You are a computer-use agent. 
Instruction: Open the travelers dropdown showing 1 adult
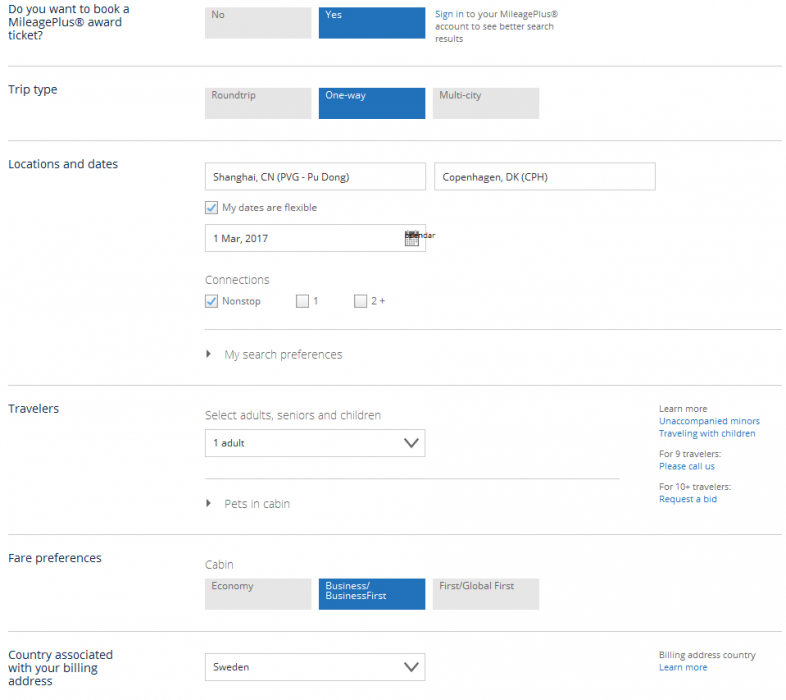point(314,443)
